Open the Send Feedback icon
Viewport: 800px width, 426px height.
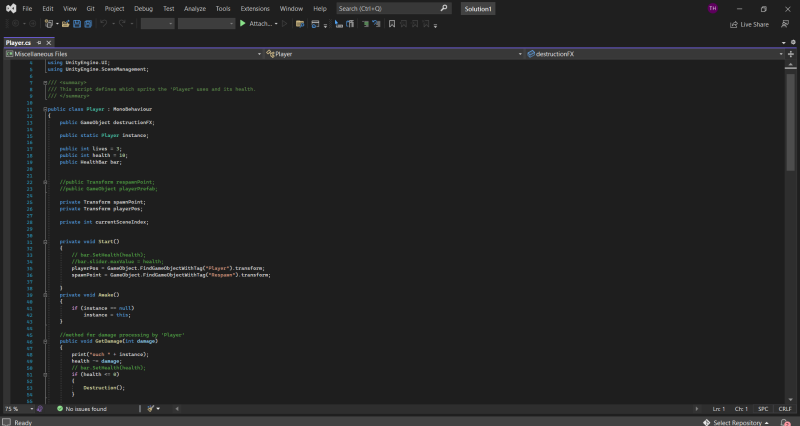(783, 23)
